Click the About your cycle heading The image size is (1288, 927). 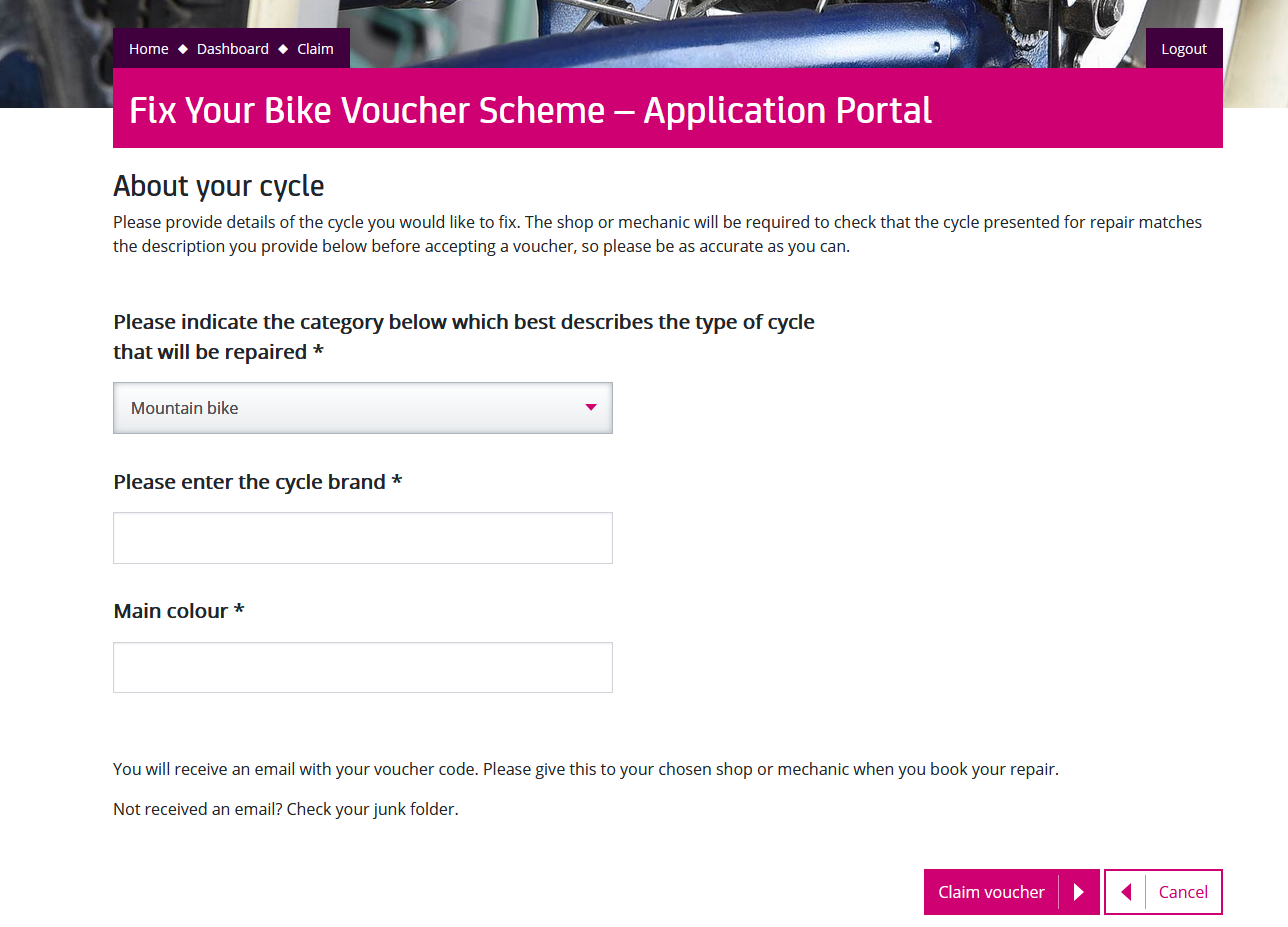[218, 185]
